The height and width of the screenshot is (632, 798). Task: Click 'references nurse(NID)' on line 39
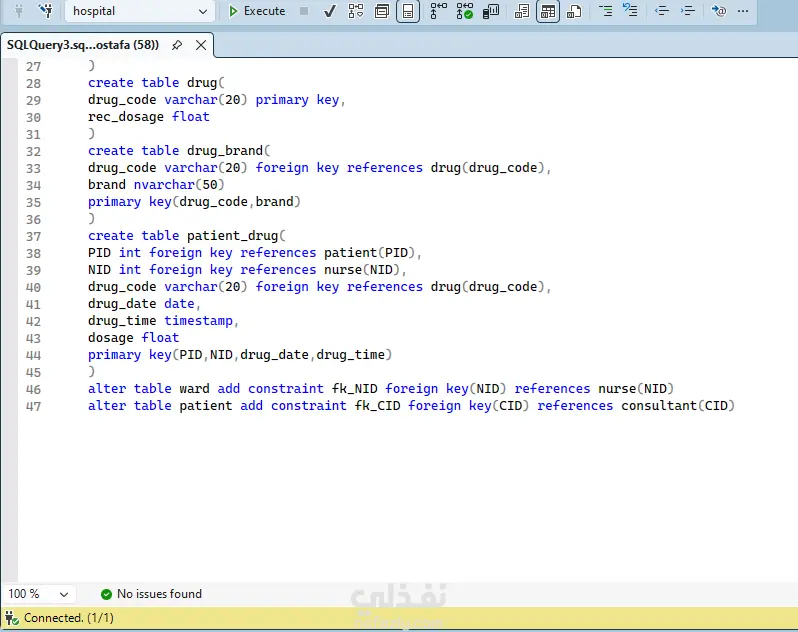(x=320, y=270)
